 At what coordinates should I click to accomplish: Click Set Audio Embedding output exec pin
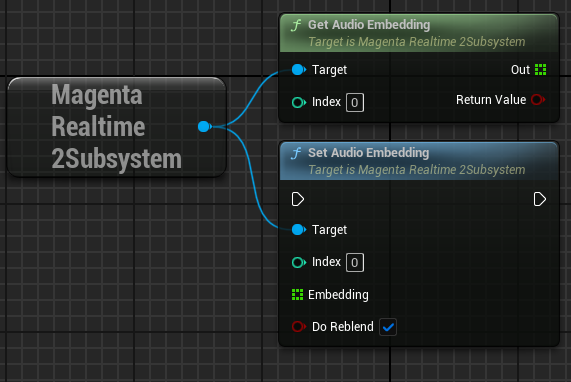[540, 199]
